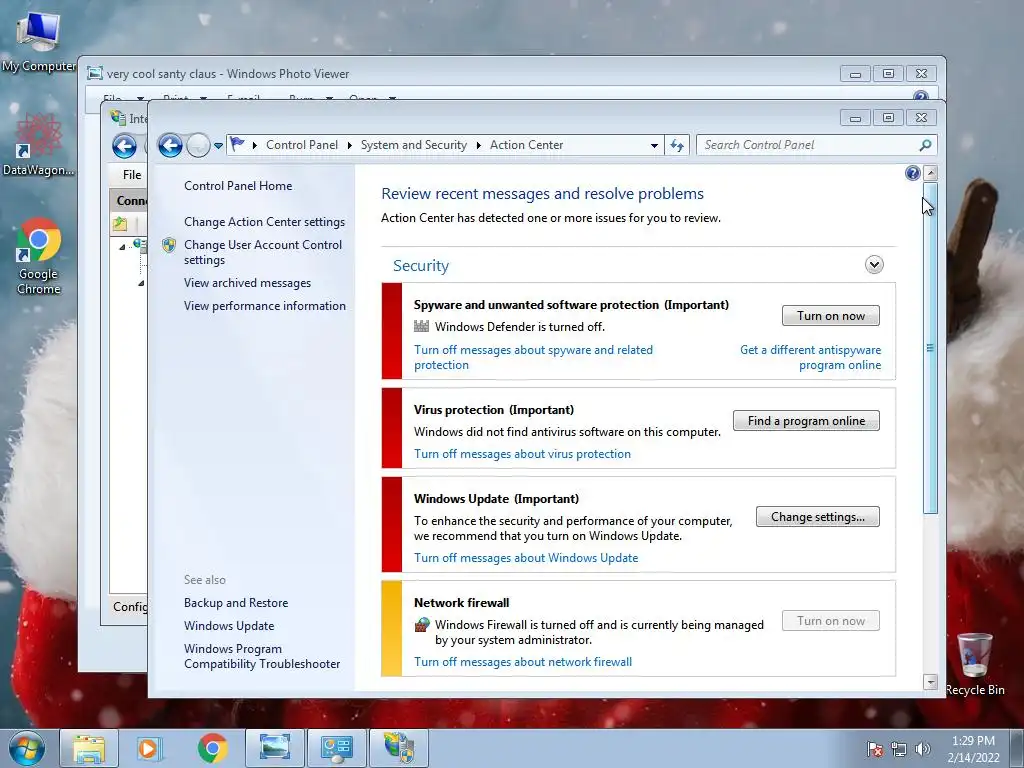This screenshot has width=1024, height=768.
Task: Turn off messages about spyware protection
Action: [533, 357]
